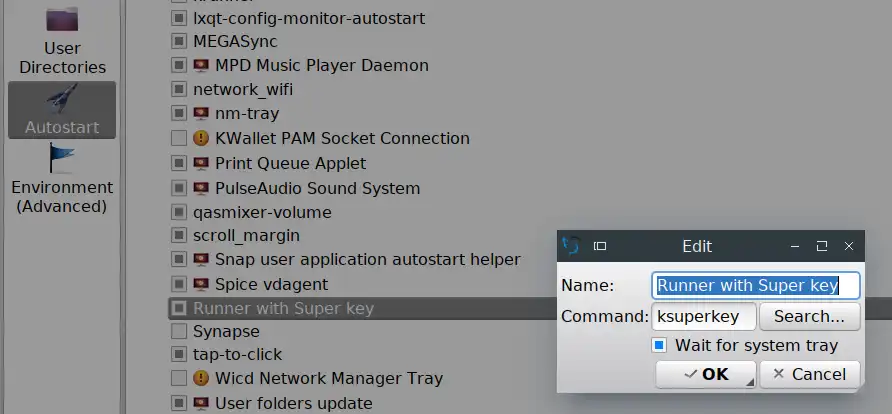Click the Print Queue Applet icon

tap(201, 163)
